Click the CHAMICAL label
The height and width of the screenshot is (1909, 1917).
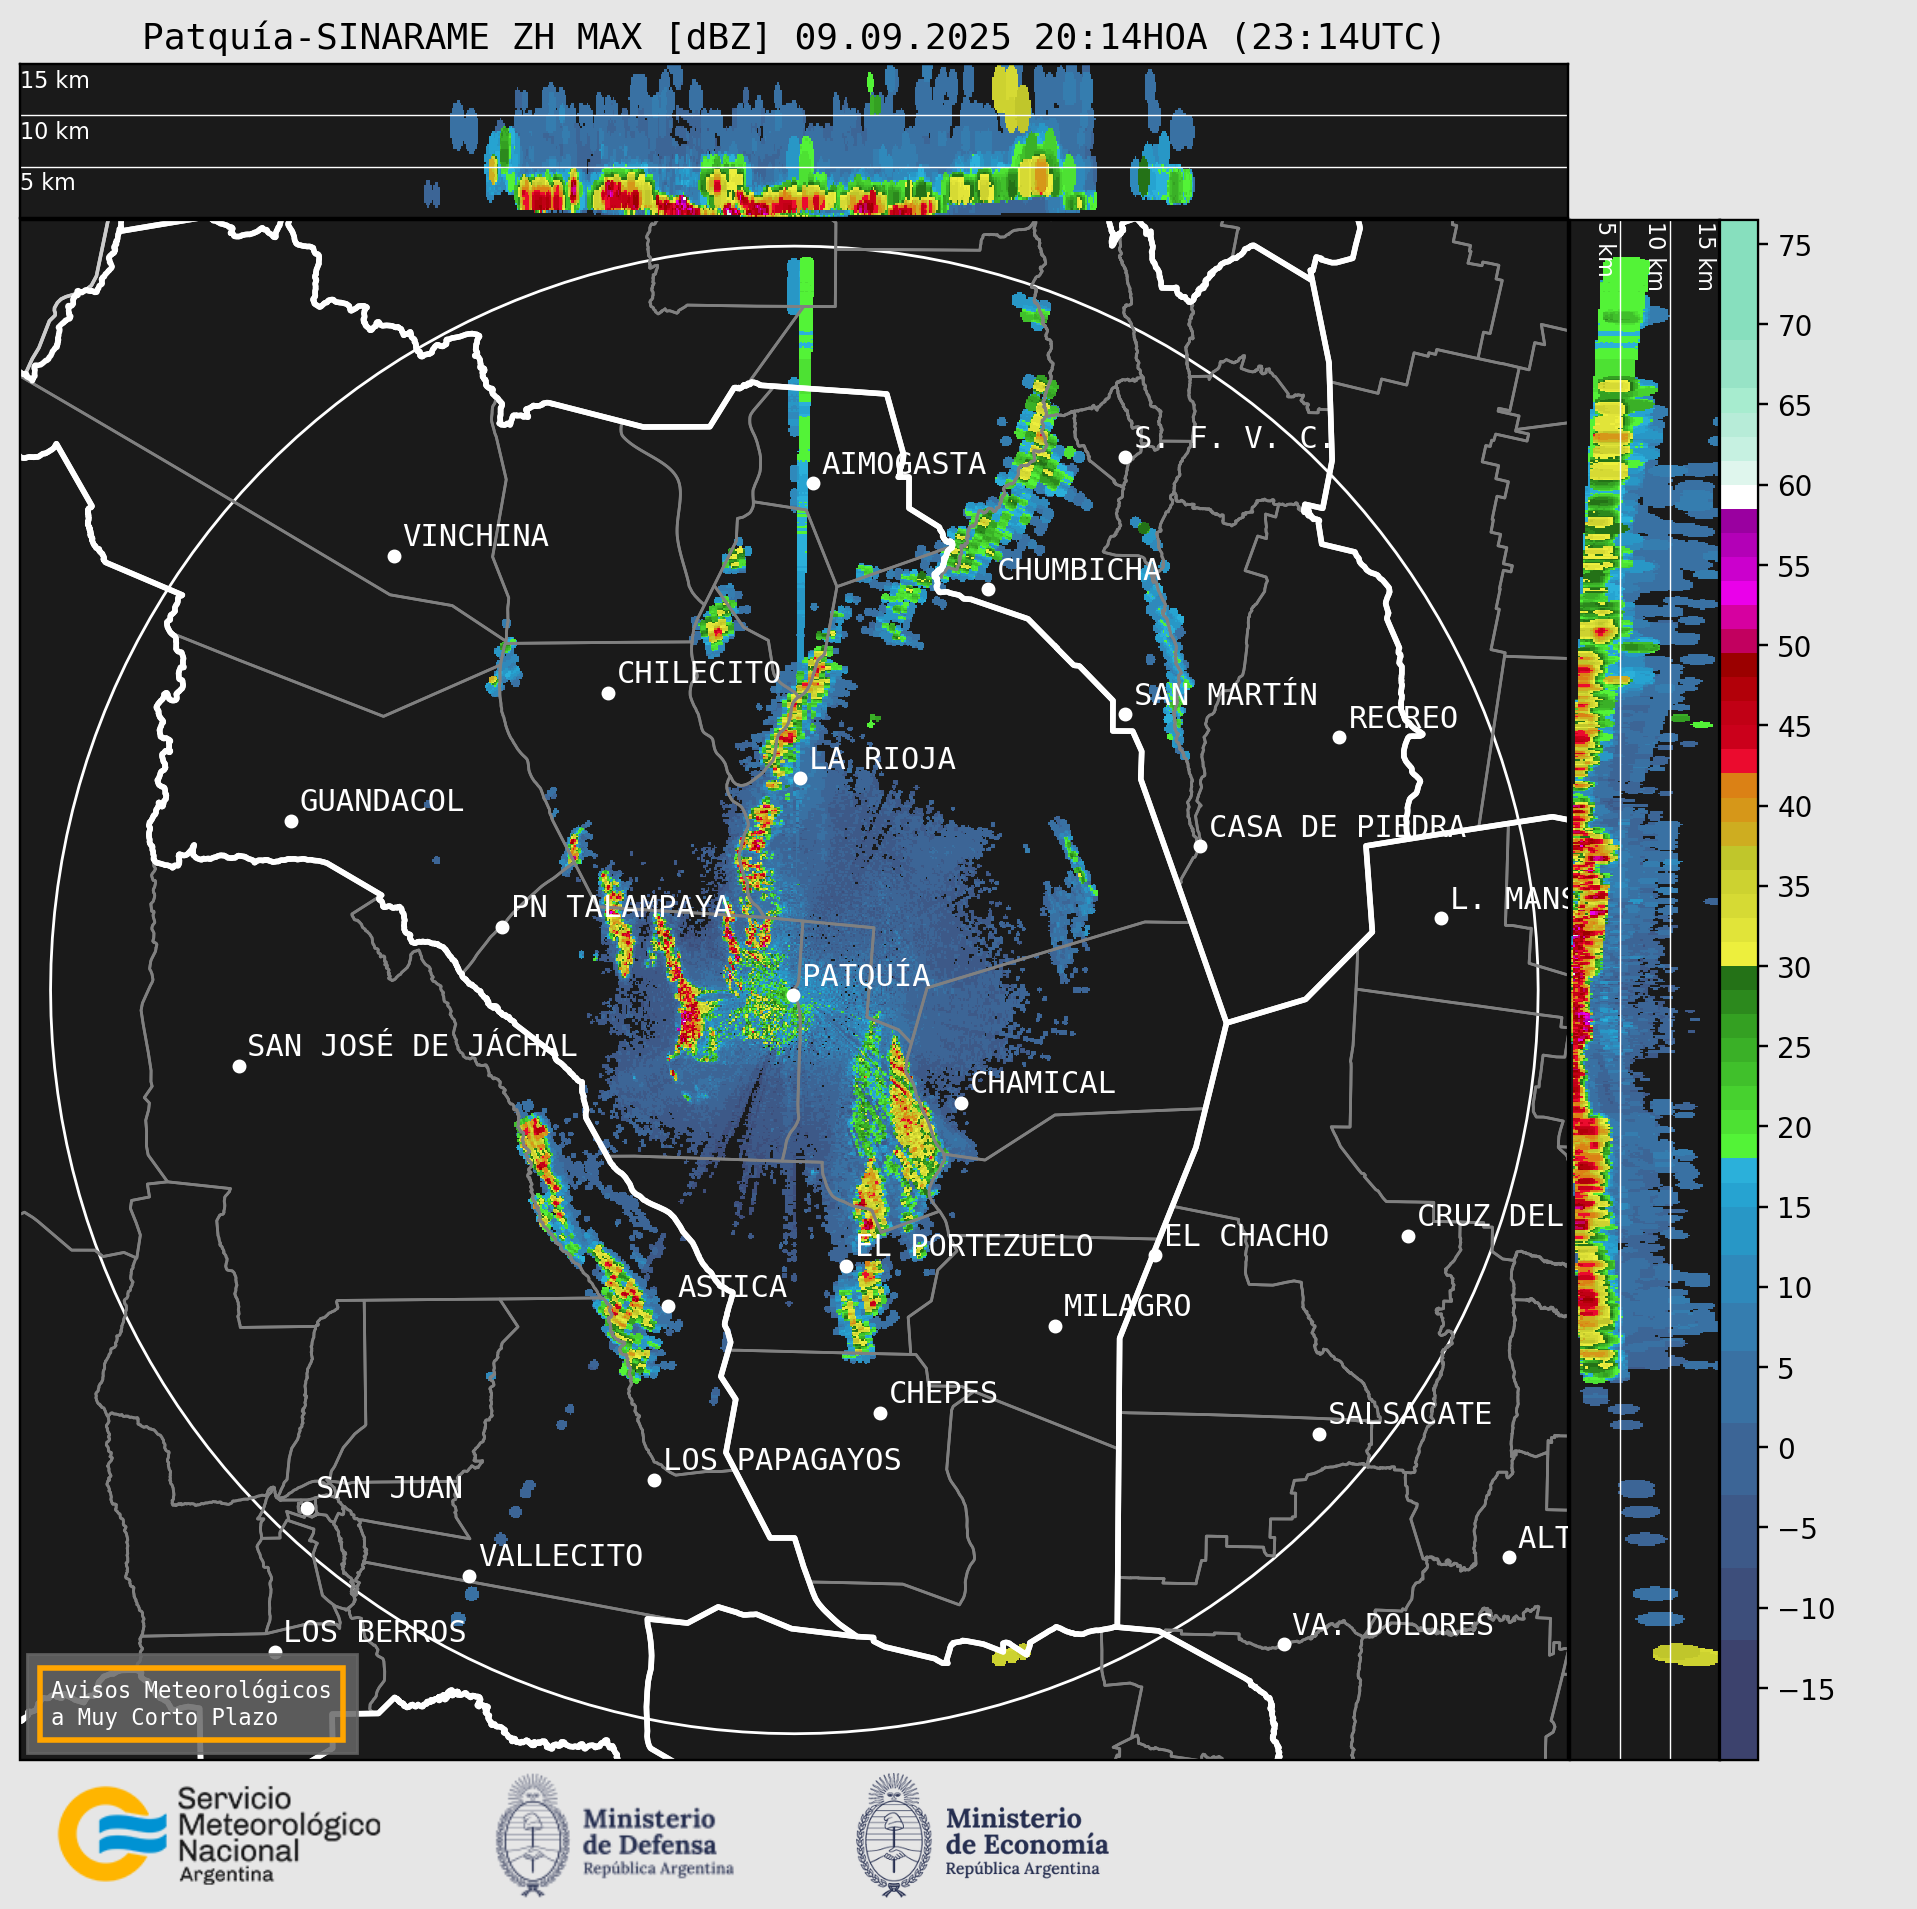pos(1042,1082)
